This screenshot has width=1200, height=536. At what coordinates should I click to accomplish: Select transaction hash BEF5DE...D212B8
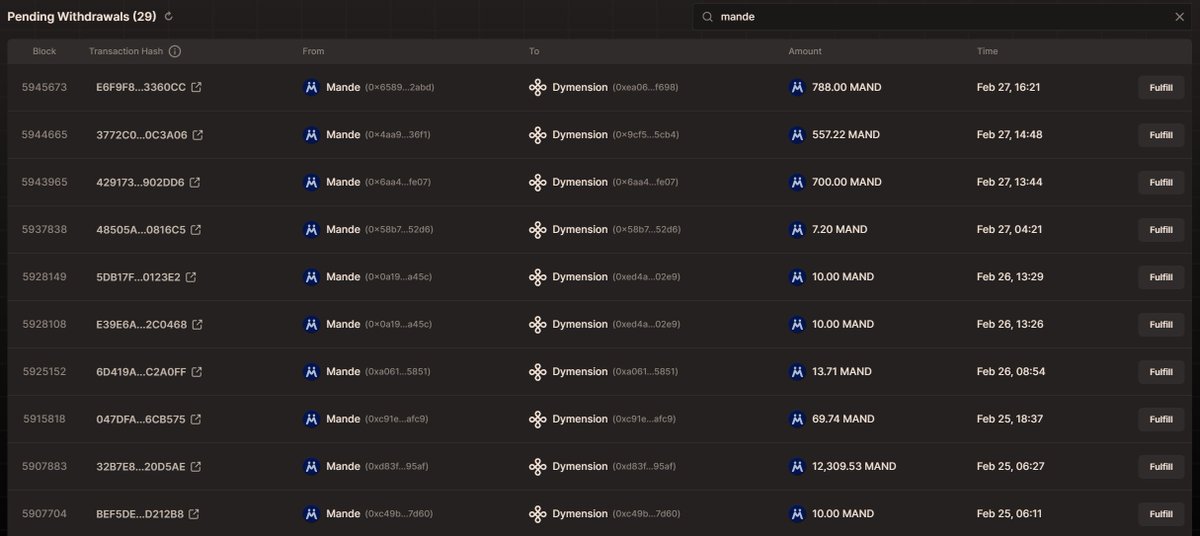pyautogui.click(x=140, y=514)
